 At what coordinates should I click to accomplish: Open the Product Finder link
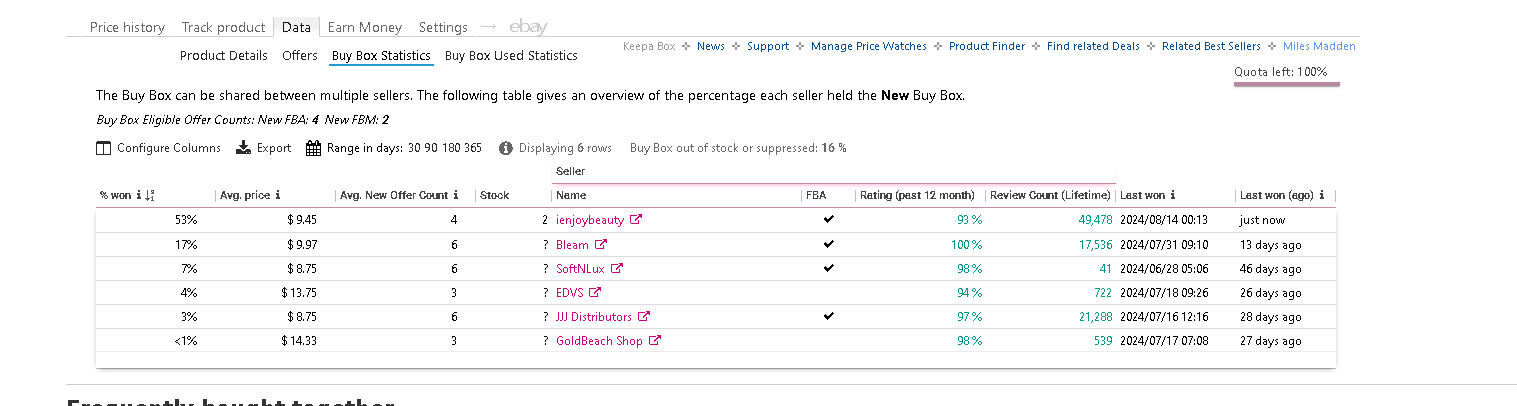(x=987, y=46)
